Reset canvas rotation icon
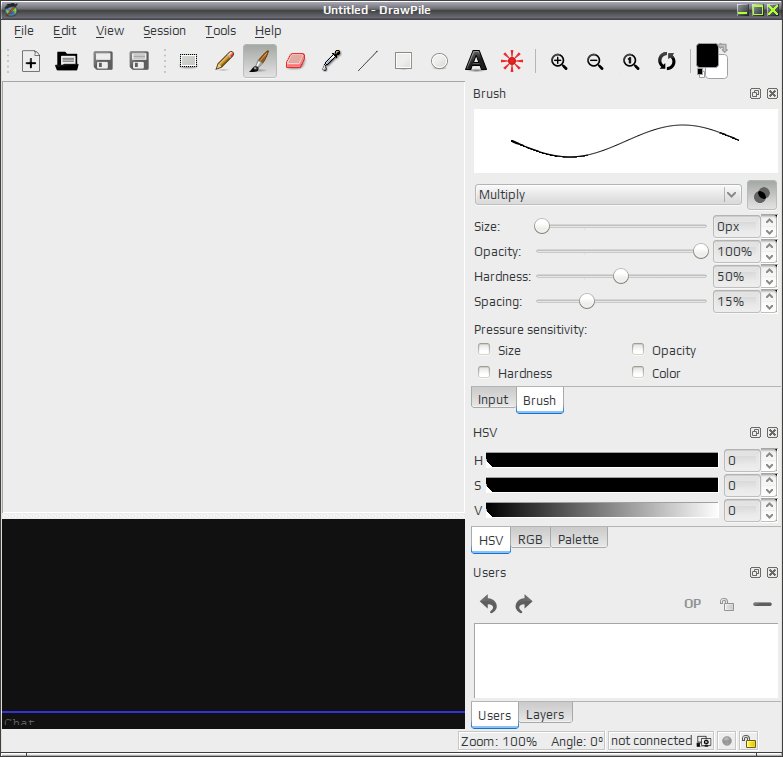Image resolution: width=783 pixels, height=757 pixels. point(667,61)
